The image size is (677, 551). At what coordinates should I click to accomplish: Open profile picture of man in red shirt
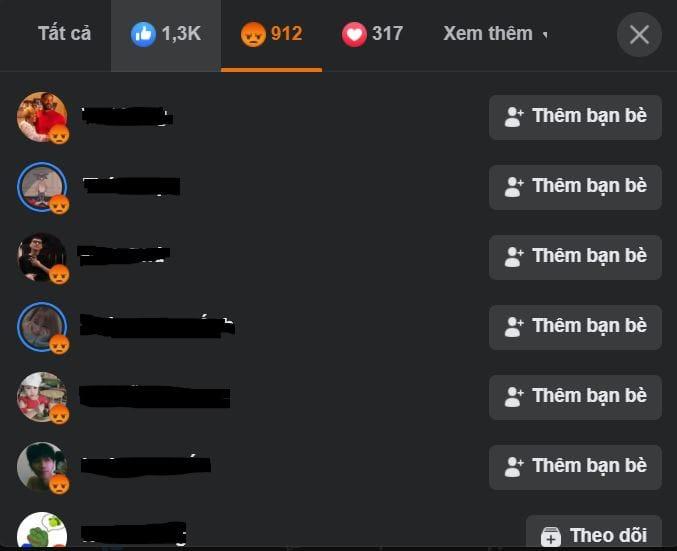click(42, 117)
